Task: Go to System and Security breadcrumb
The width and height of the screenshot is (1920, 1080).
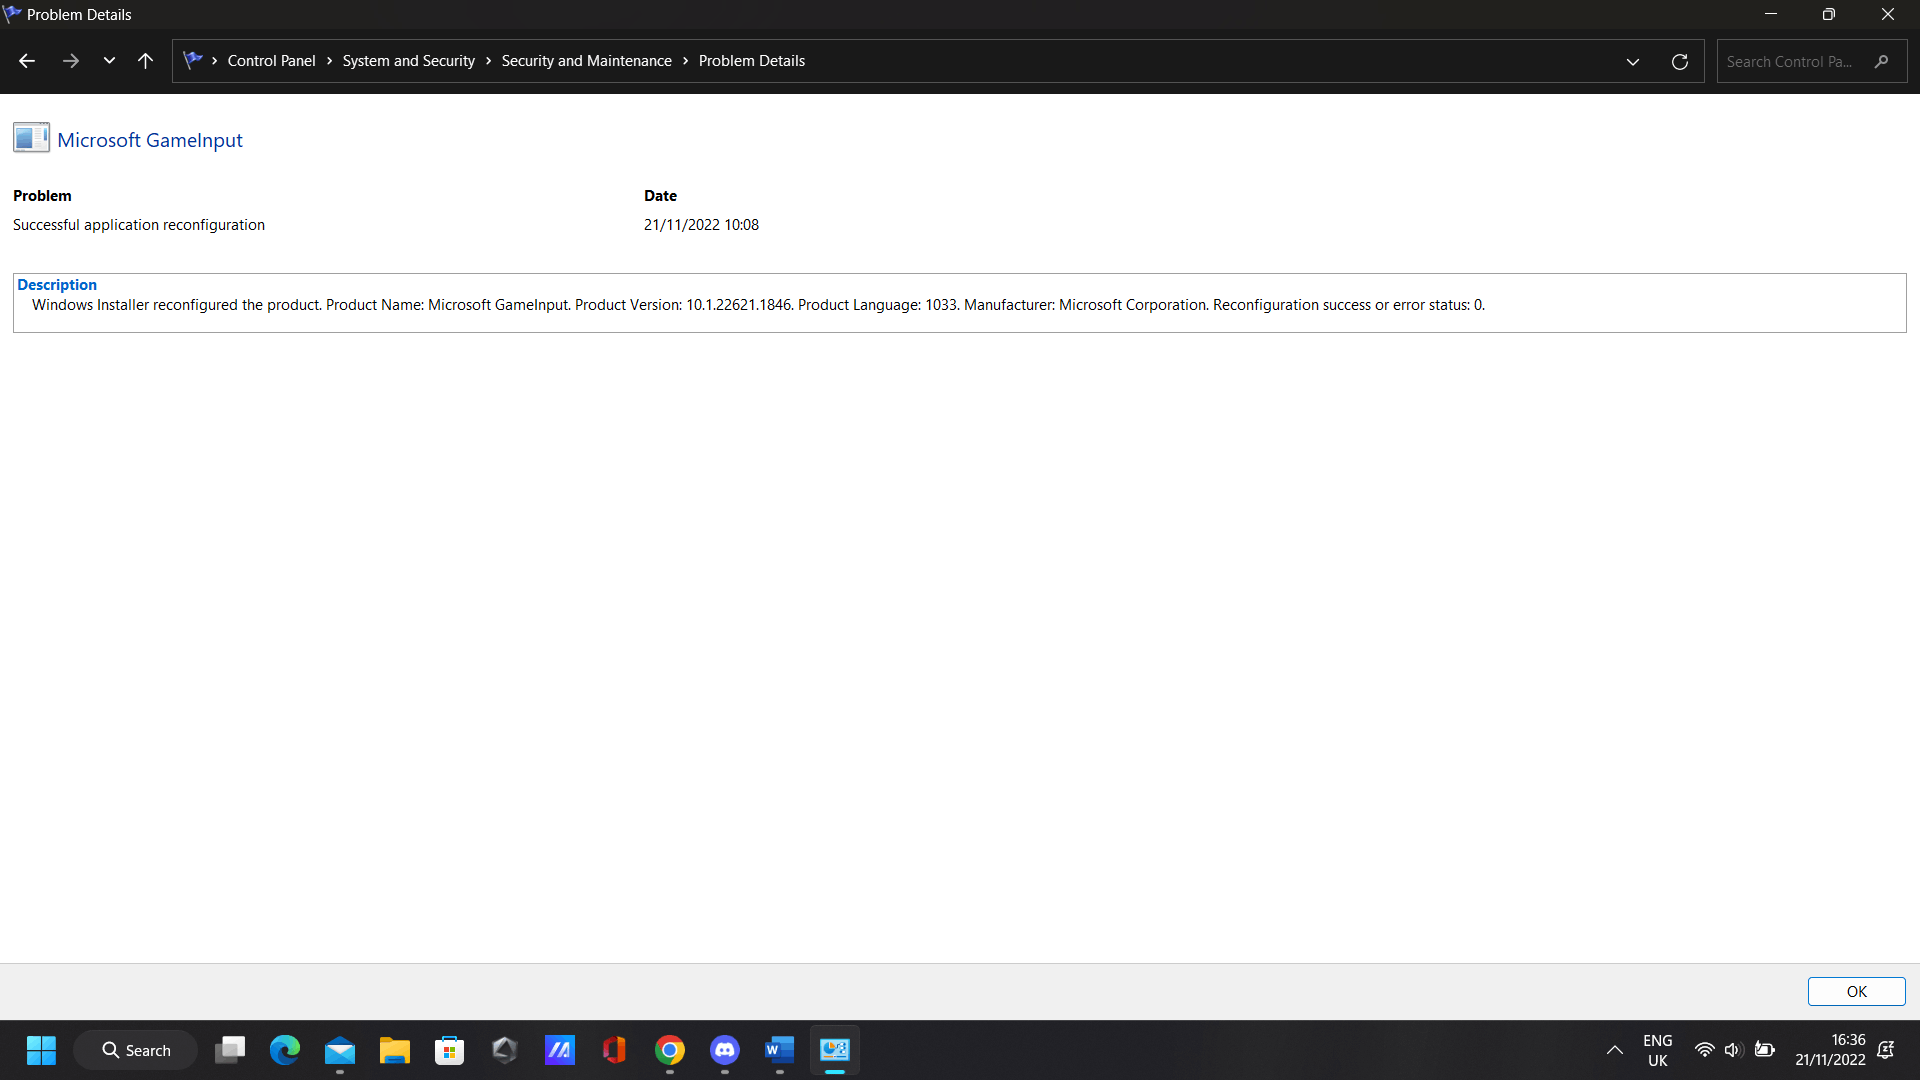Action: tap(408, 61)
